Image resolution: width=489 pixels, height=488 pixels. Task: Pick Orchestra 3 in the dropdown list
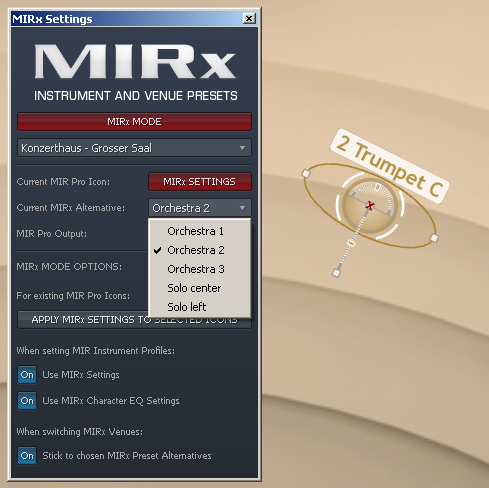coord(199,269)
